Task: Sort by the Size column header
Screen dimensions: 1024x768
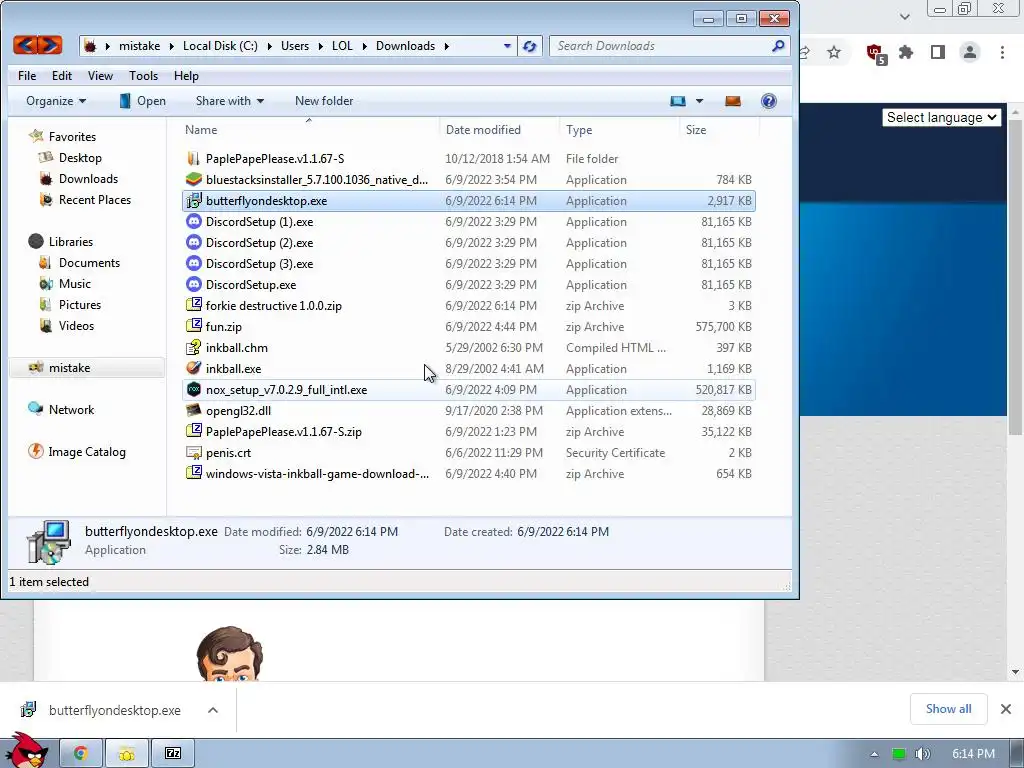Action: coord(696,129)
